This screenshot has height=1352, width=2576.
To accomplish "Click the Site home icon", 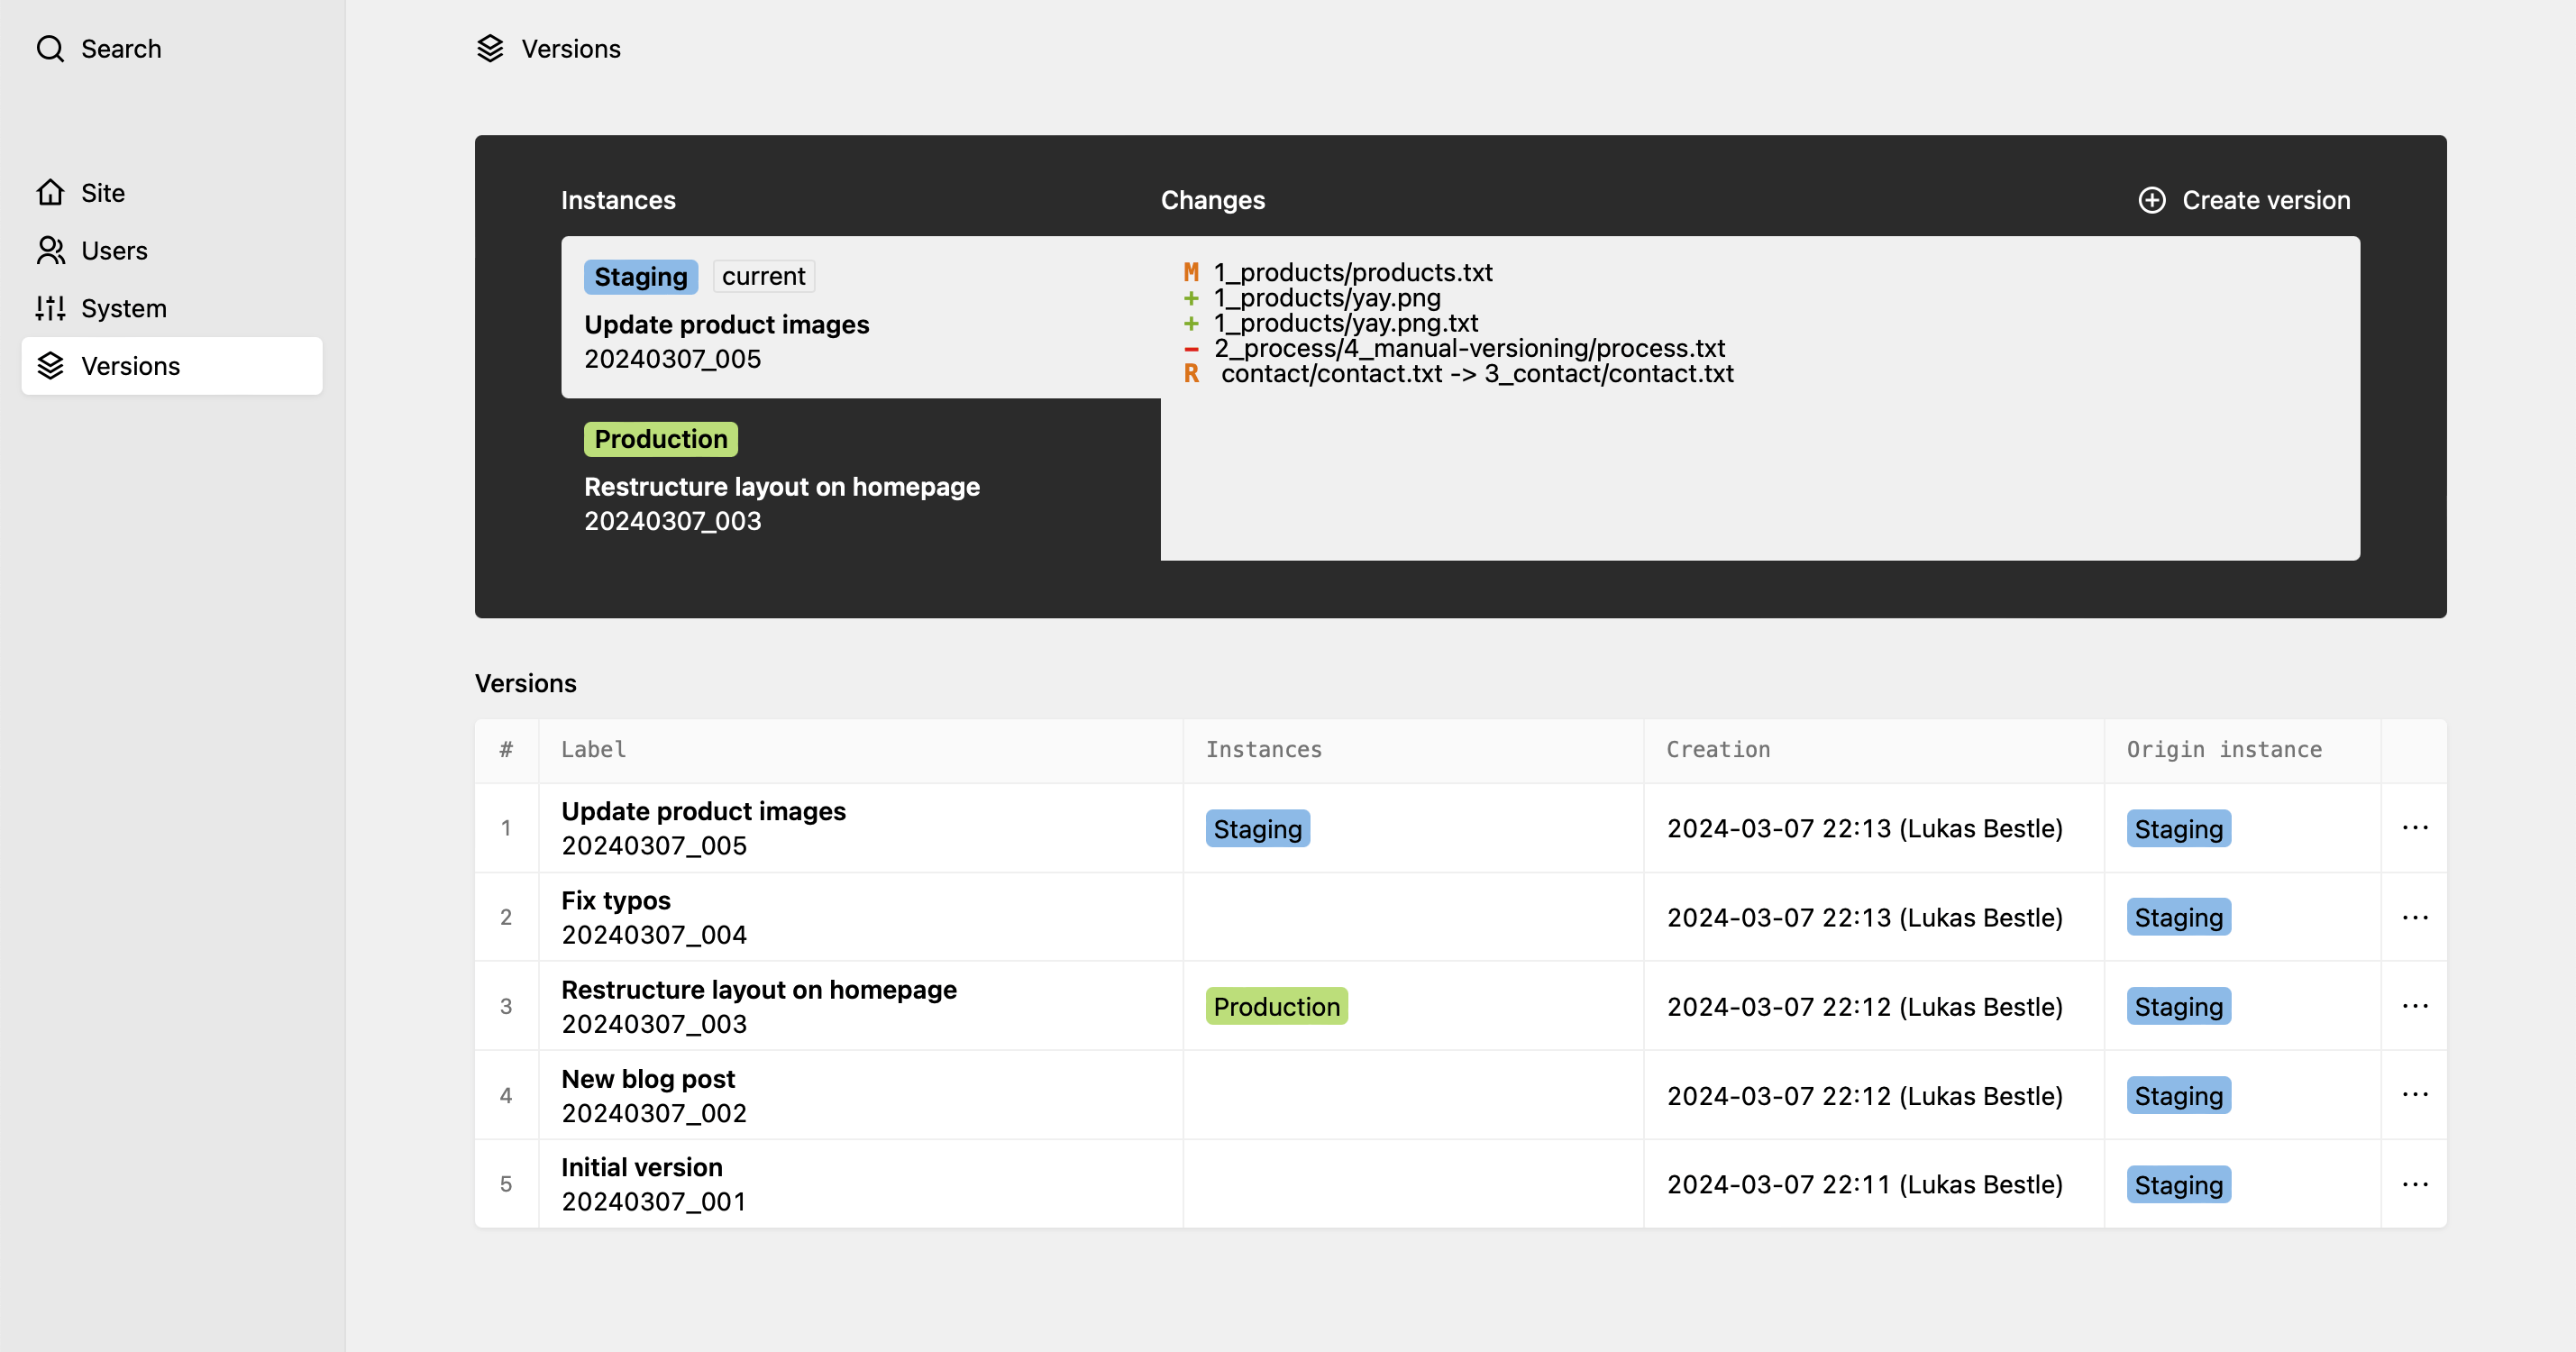I will tap(50, 192).
